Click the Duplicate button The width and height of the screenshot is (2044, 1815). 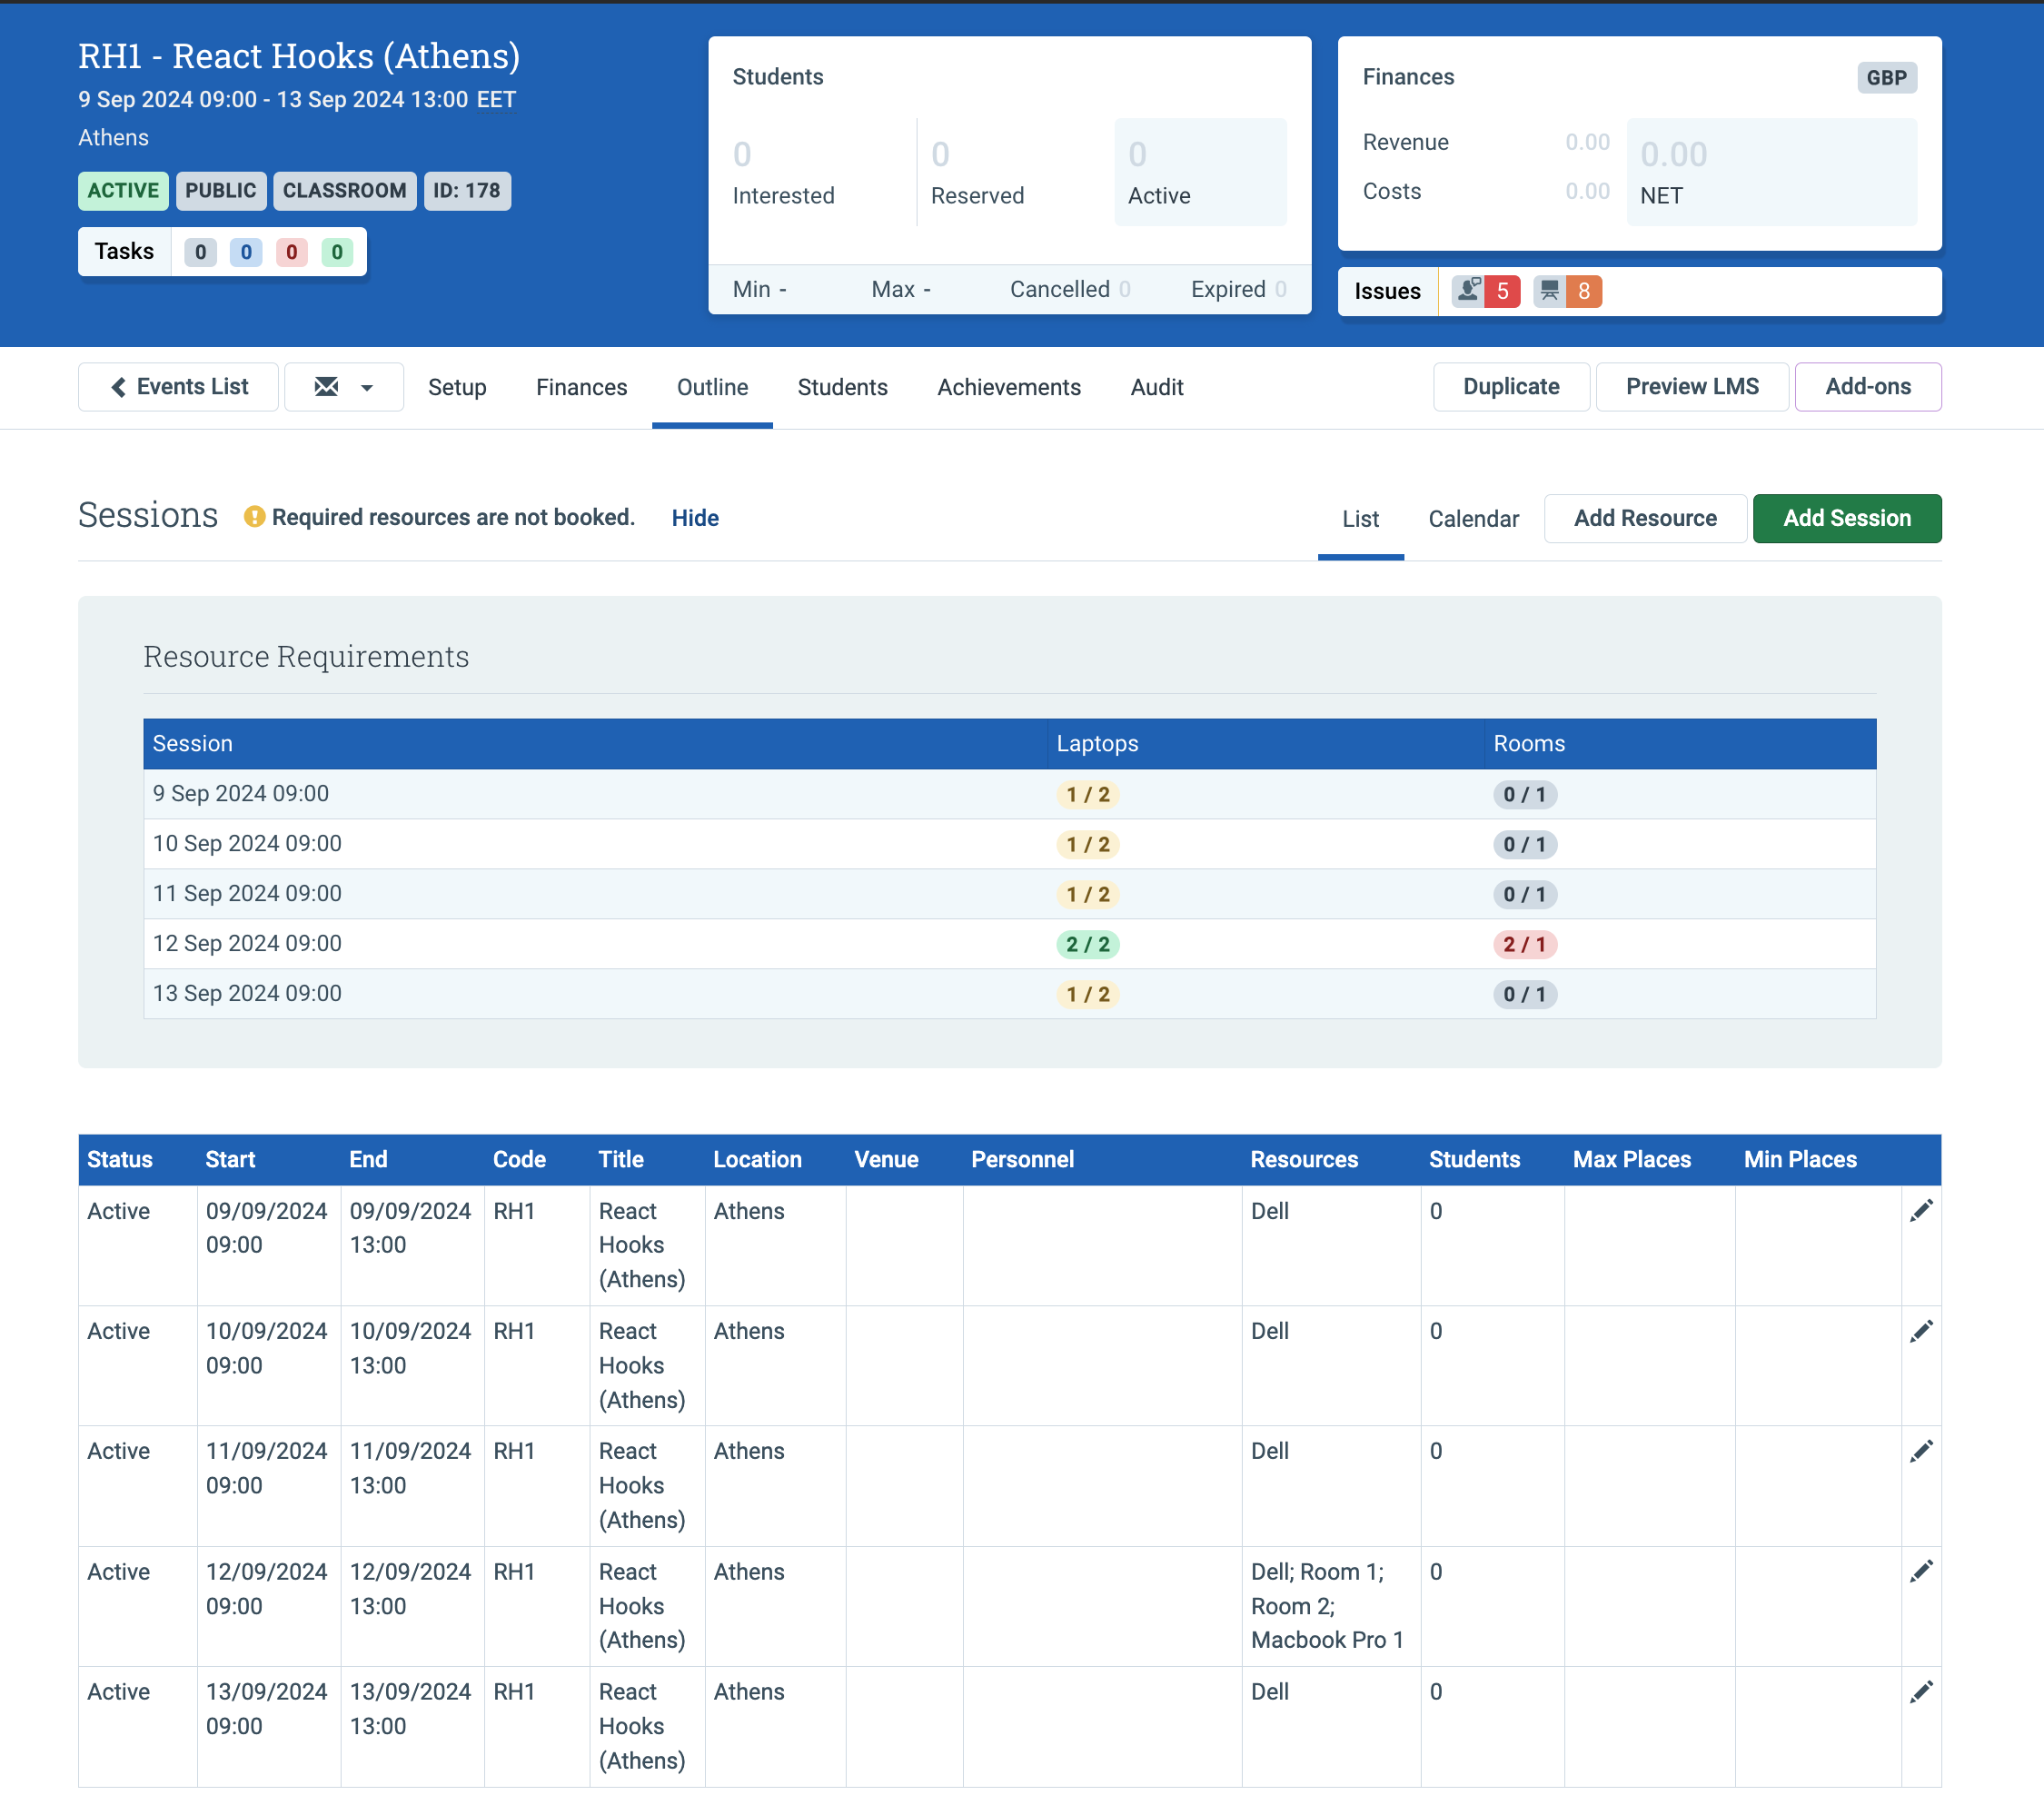pyautogui.click(x=1511, y=387)
